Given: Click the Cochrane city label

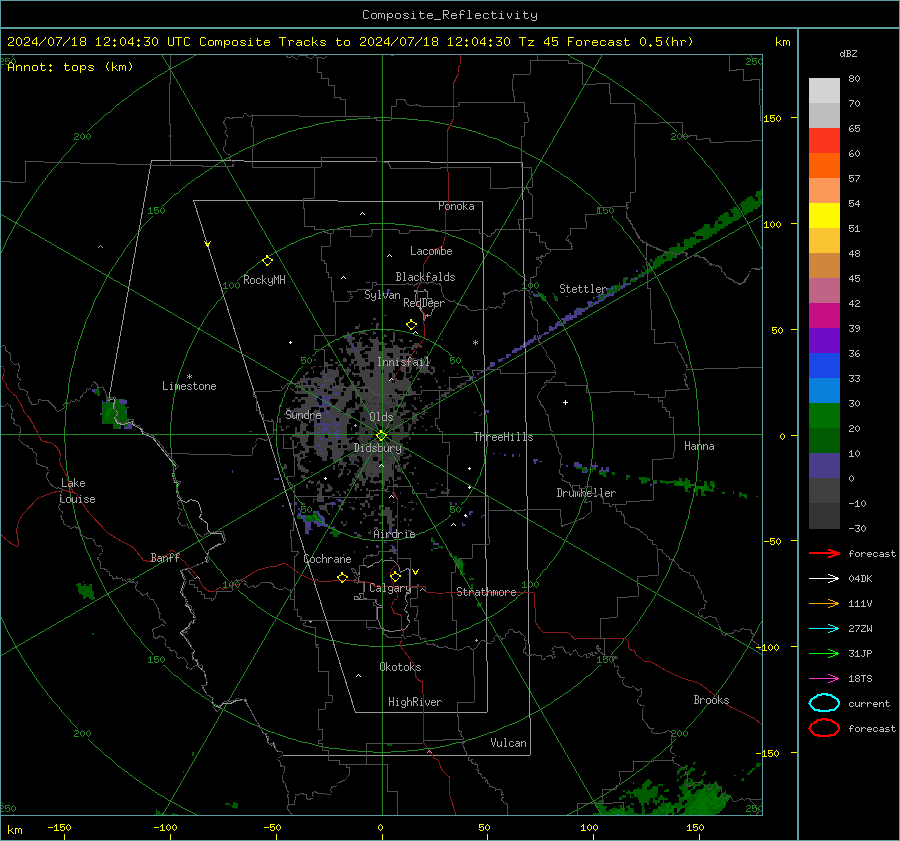Looking at the screenshot, I should (327, 559).
